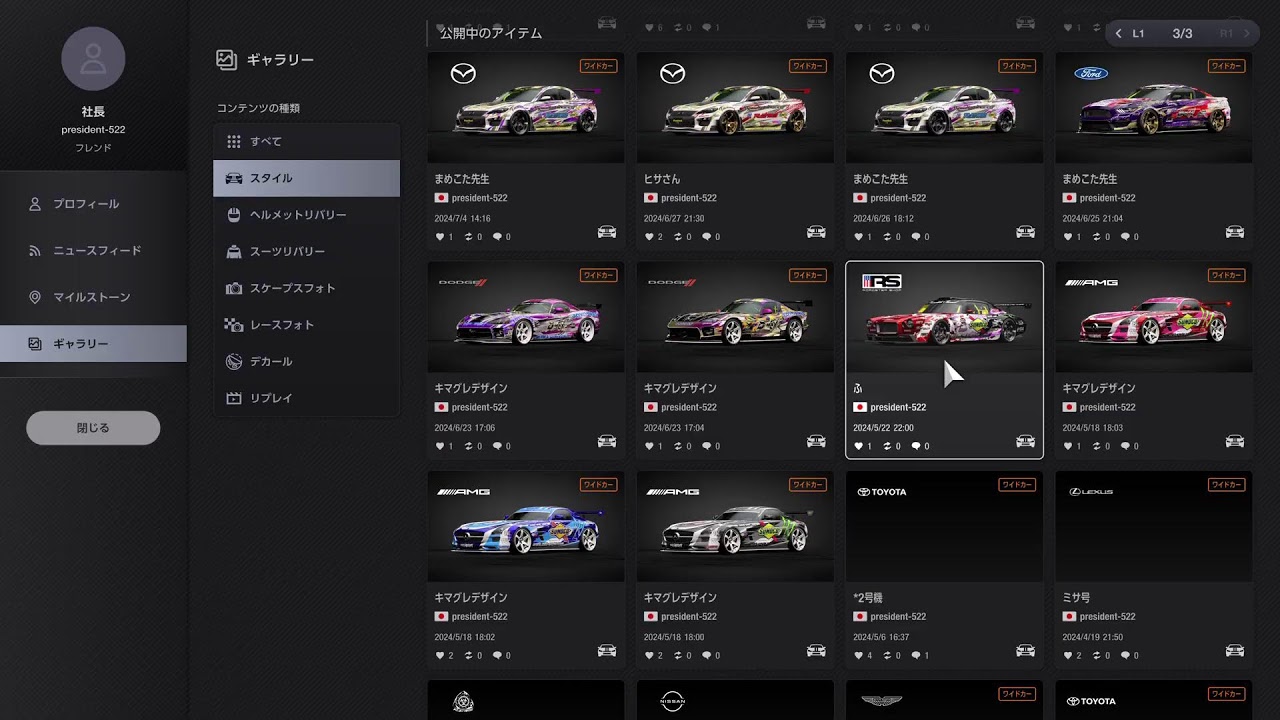The width and height of the screenshot is (1280, 720).
Task: Open Dodge car thumbnail dated 2024/6/23 17:04
Action: click(x=735, y=318)
